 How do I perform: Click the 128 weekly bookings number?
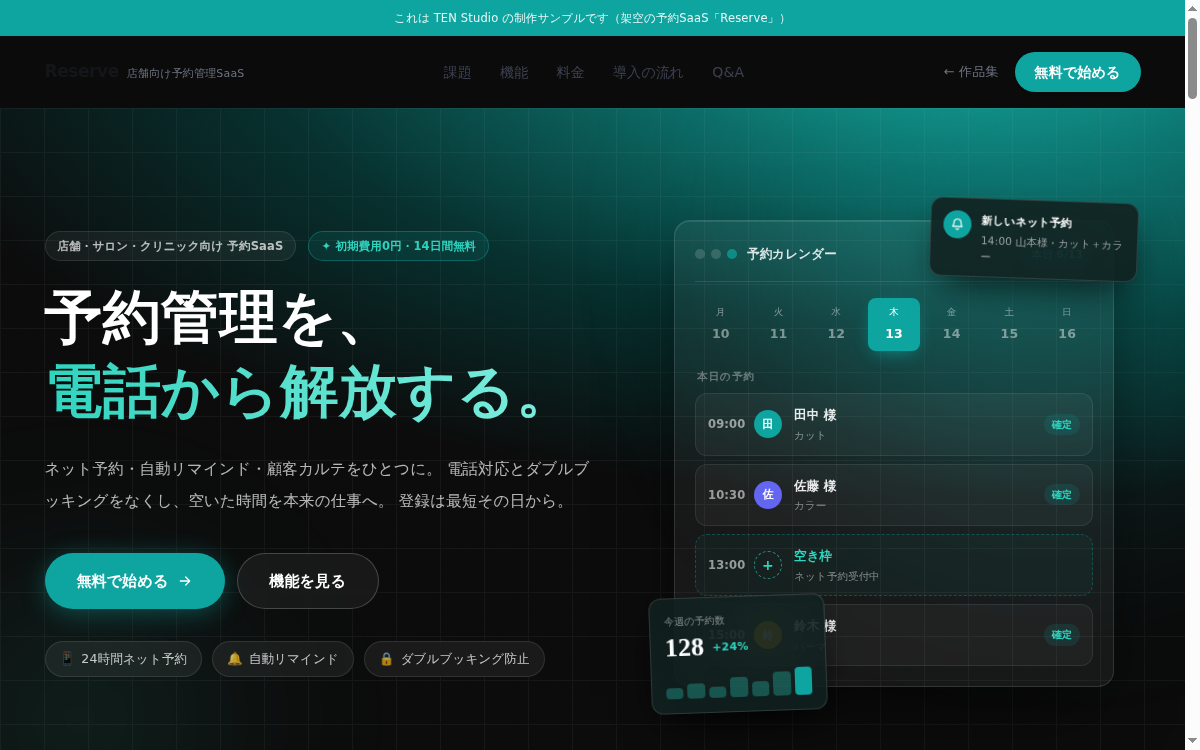click(685, 647)
